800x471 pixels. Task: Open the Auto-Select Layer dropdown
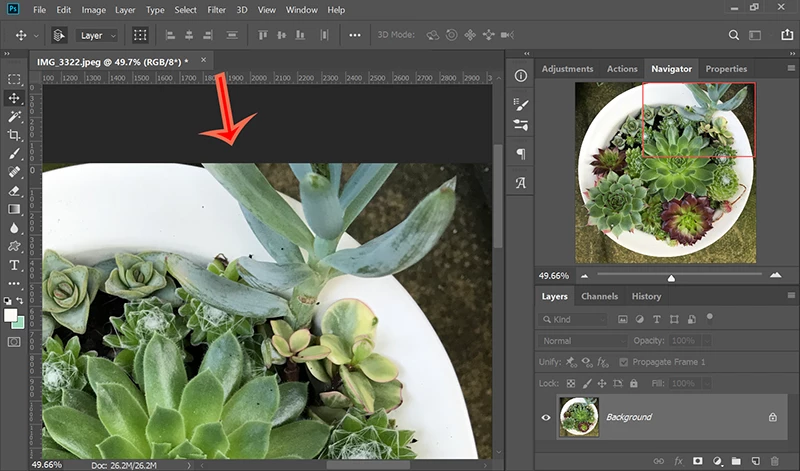click(x=97, y=36)
